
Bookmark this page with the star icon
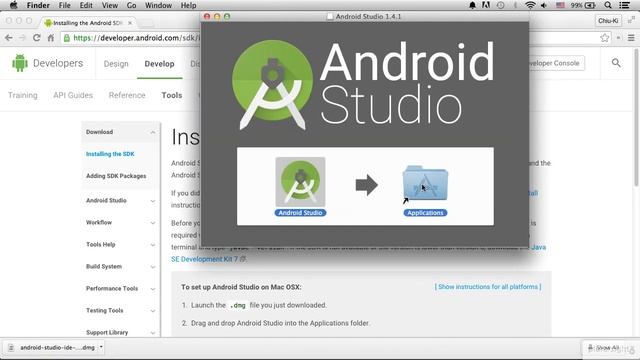click(604, 38)
